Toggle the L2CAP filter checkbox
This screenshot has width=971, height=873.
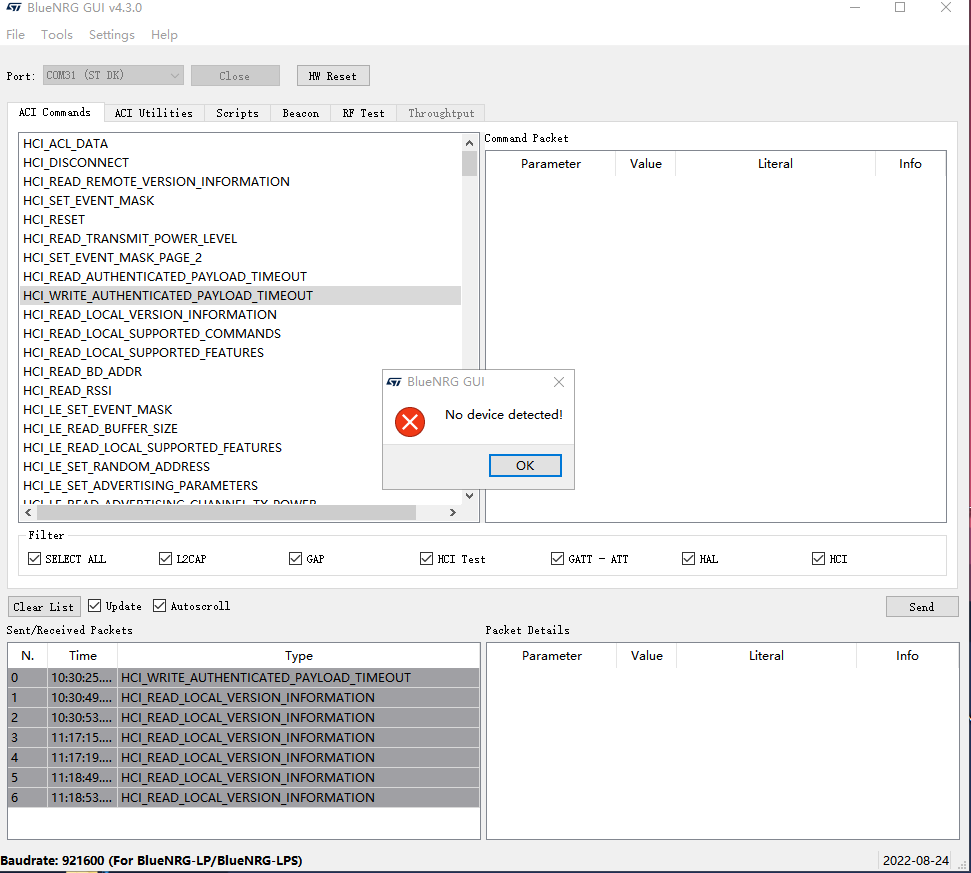point(165,559)
